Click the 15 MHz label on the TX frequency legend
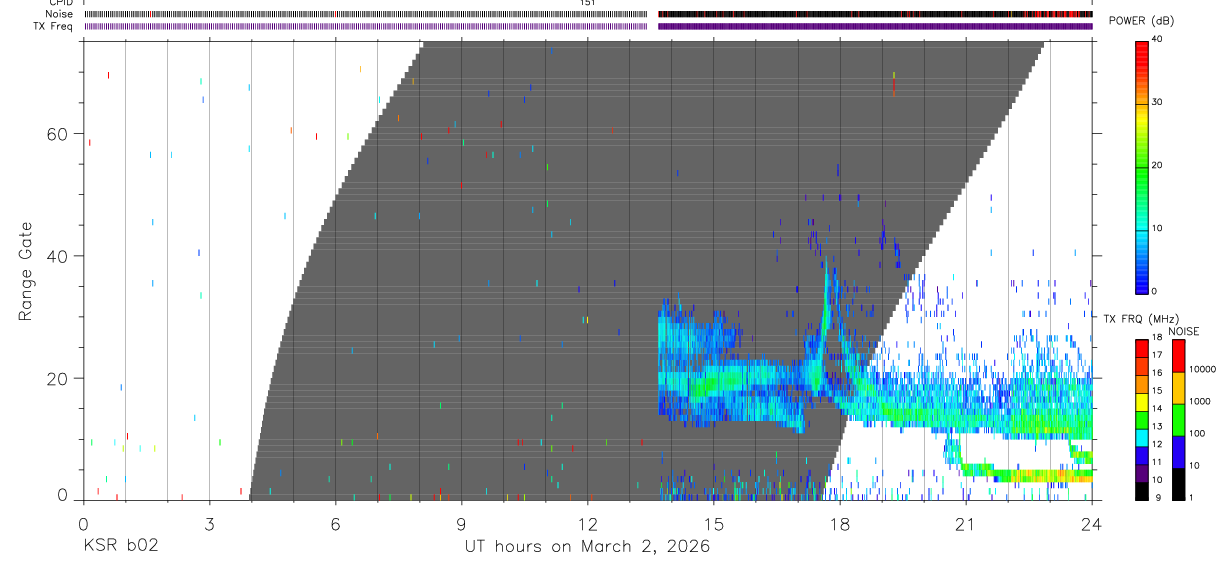 tap(1156, 391)
